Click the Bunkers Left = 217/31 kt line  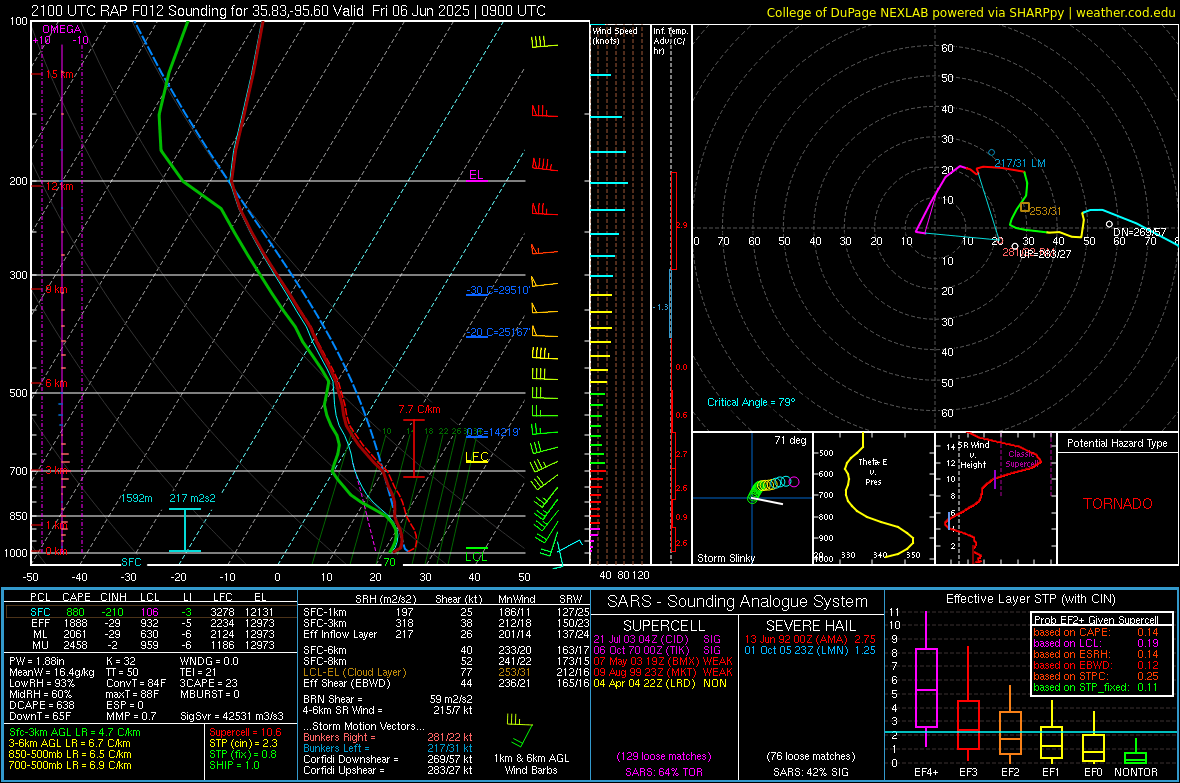point(388,748)
